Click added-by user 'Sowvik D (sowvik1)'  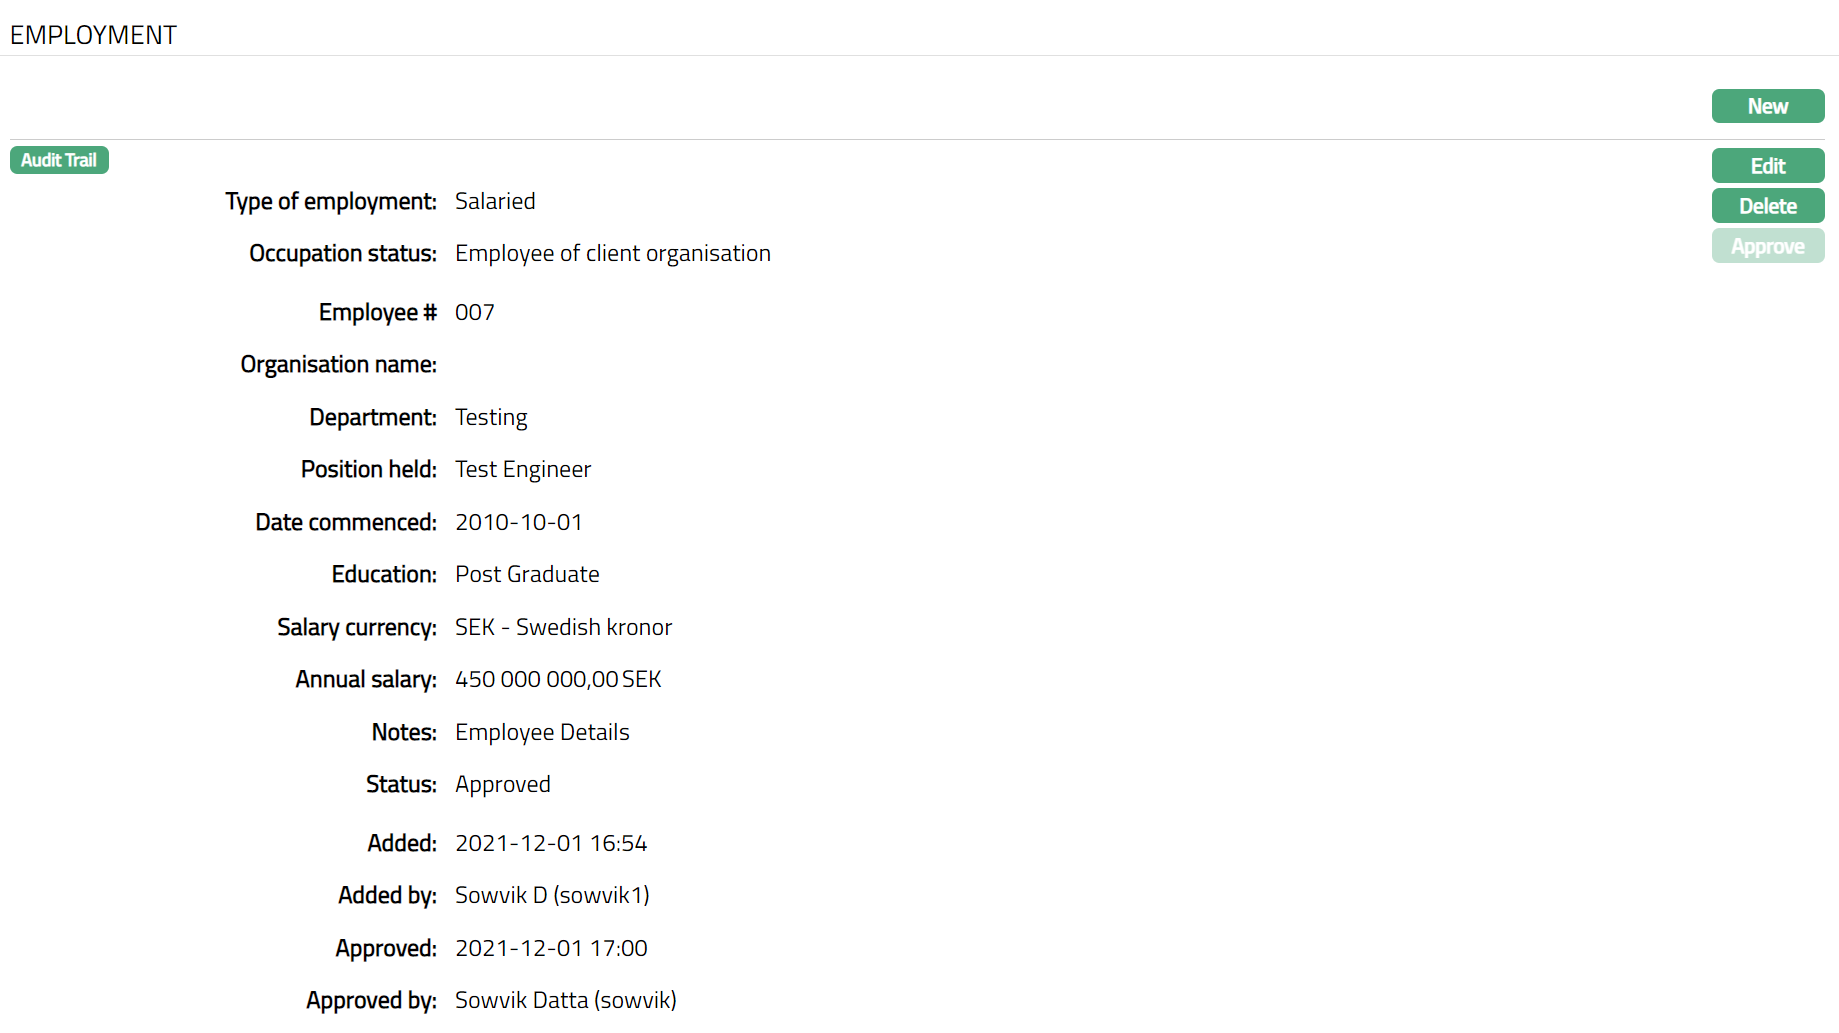click(x=552, y=895)
